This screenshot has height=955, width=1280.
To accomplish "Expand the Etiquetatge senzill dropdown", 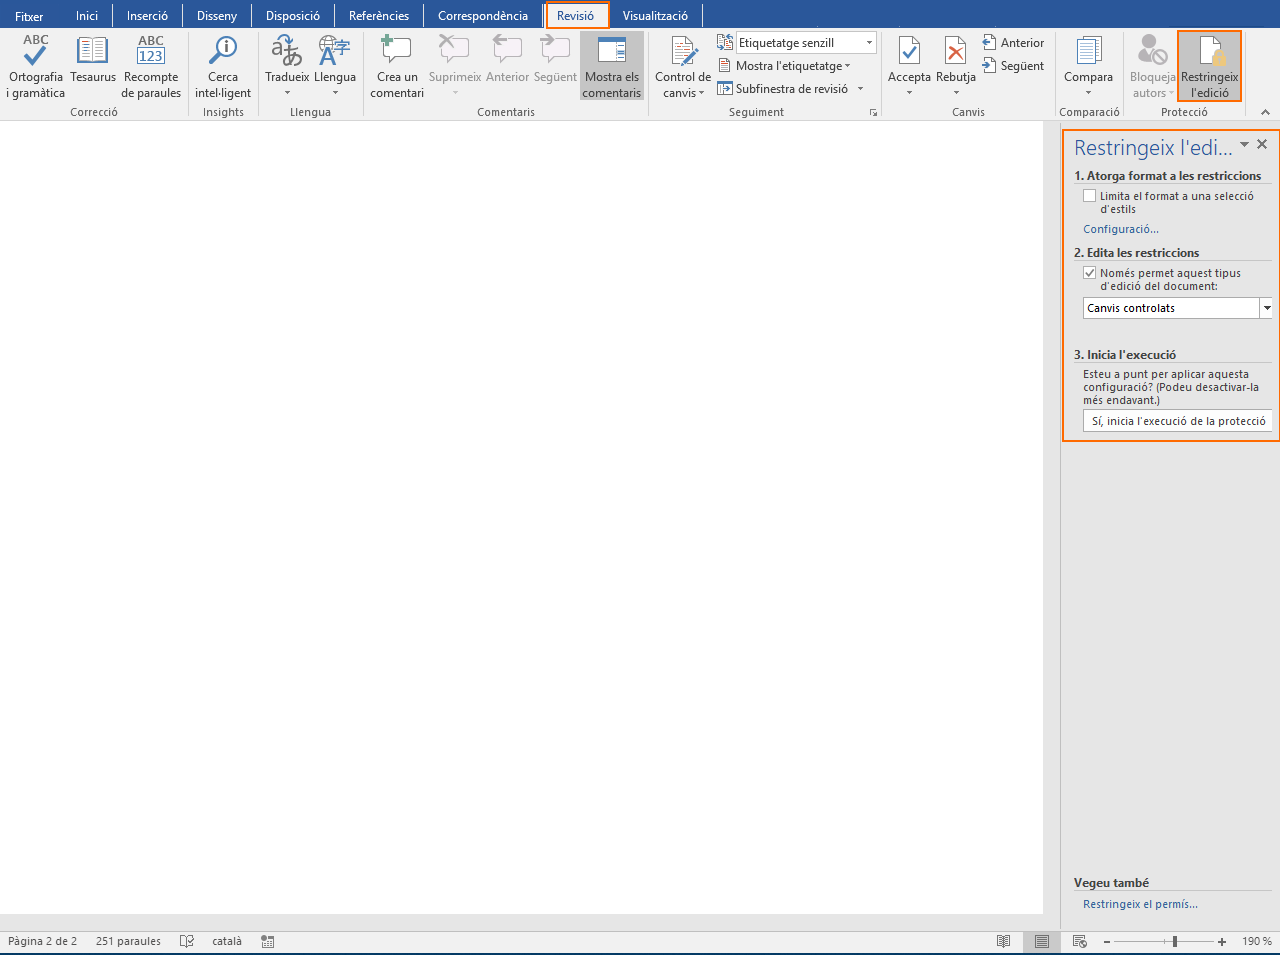I will pos(869,43).
